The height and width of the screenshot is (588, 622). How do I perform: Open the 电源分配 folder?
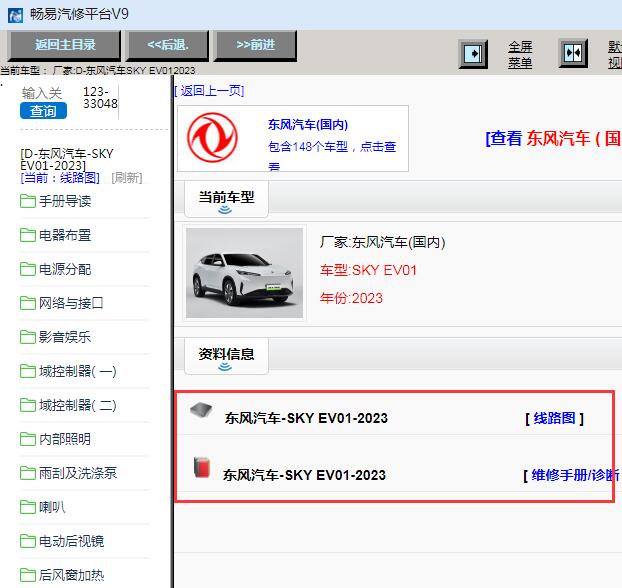(56, 269)
